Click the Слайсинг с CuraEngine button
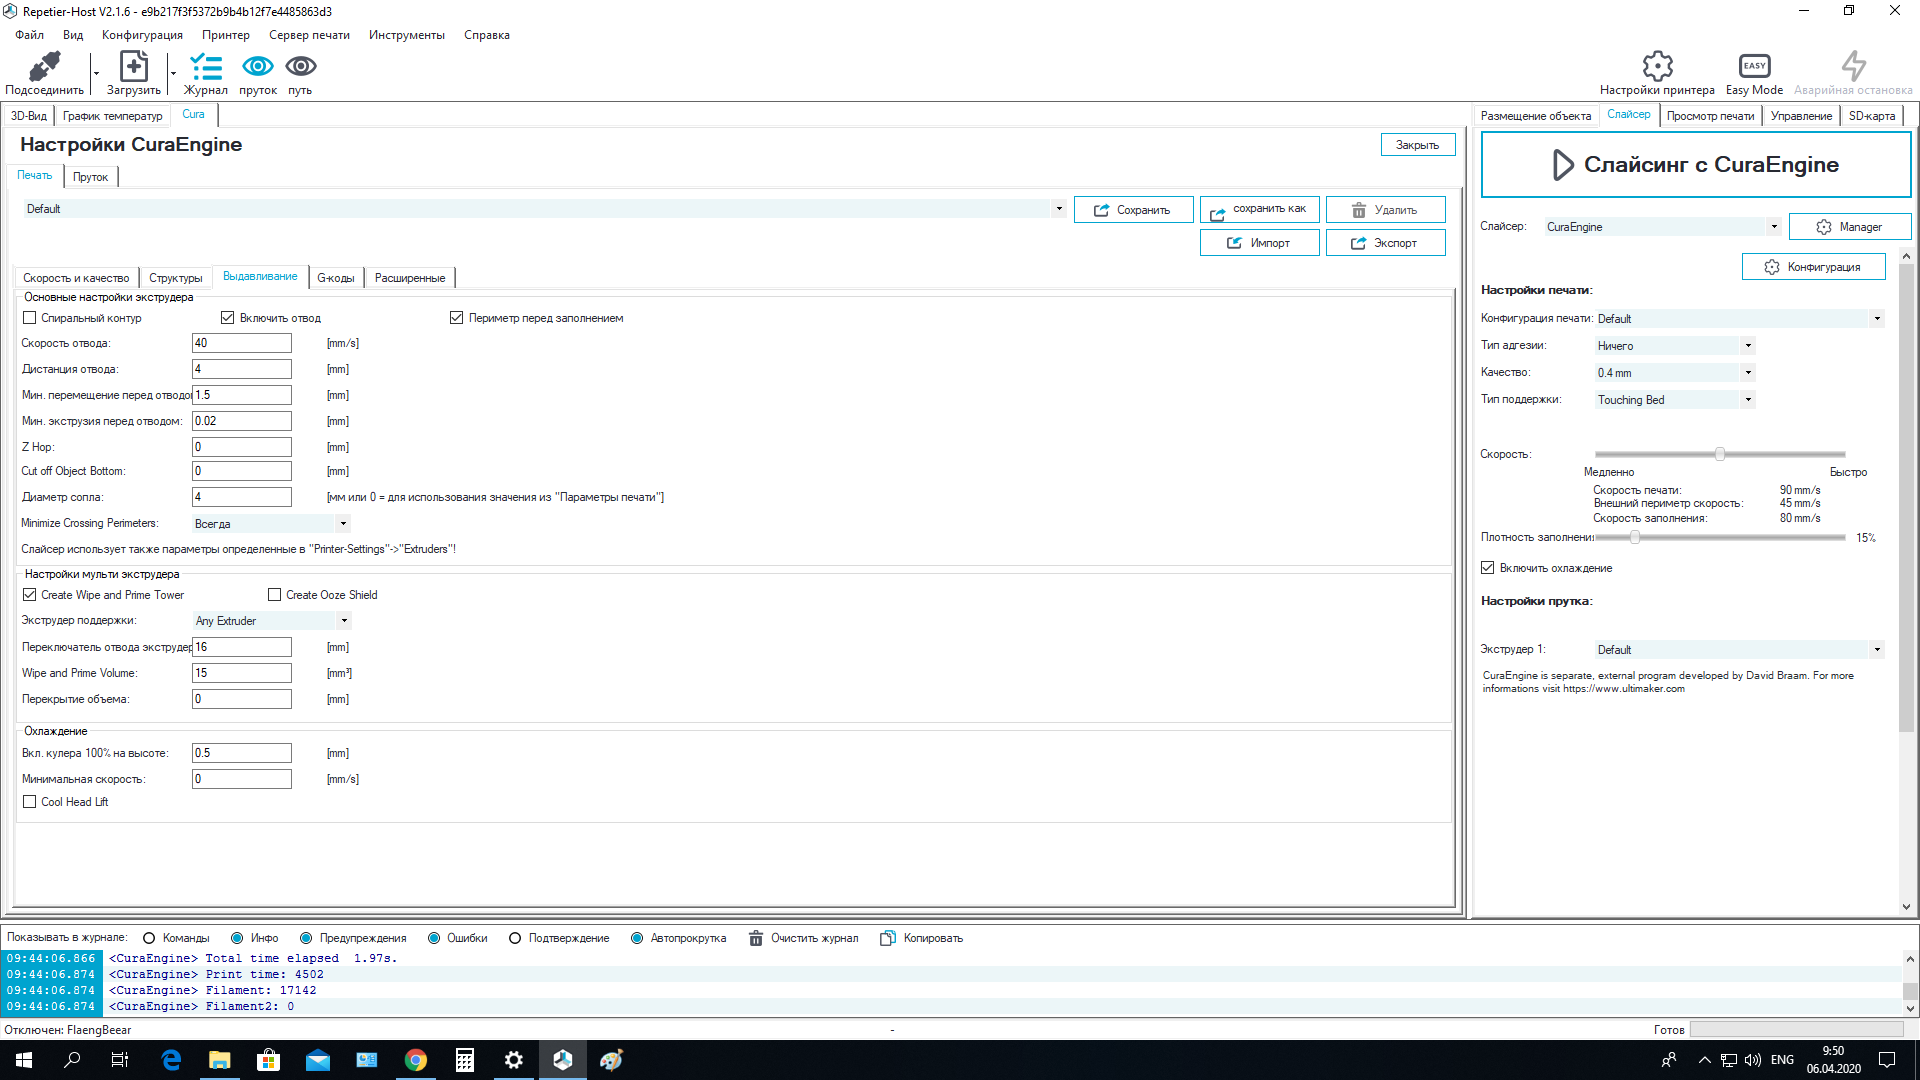The width and height of the screenshot is (1920, 1080). pos(1696,165)
